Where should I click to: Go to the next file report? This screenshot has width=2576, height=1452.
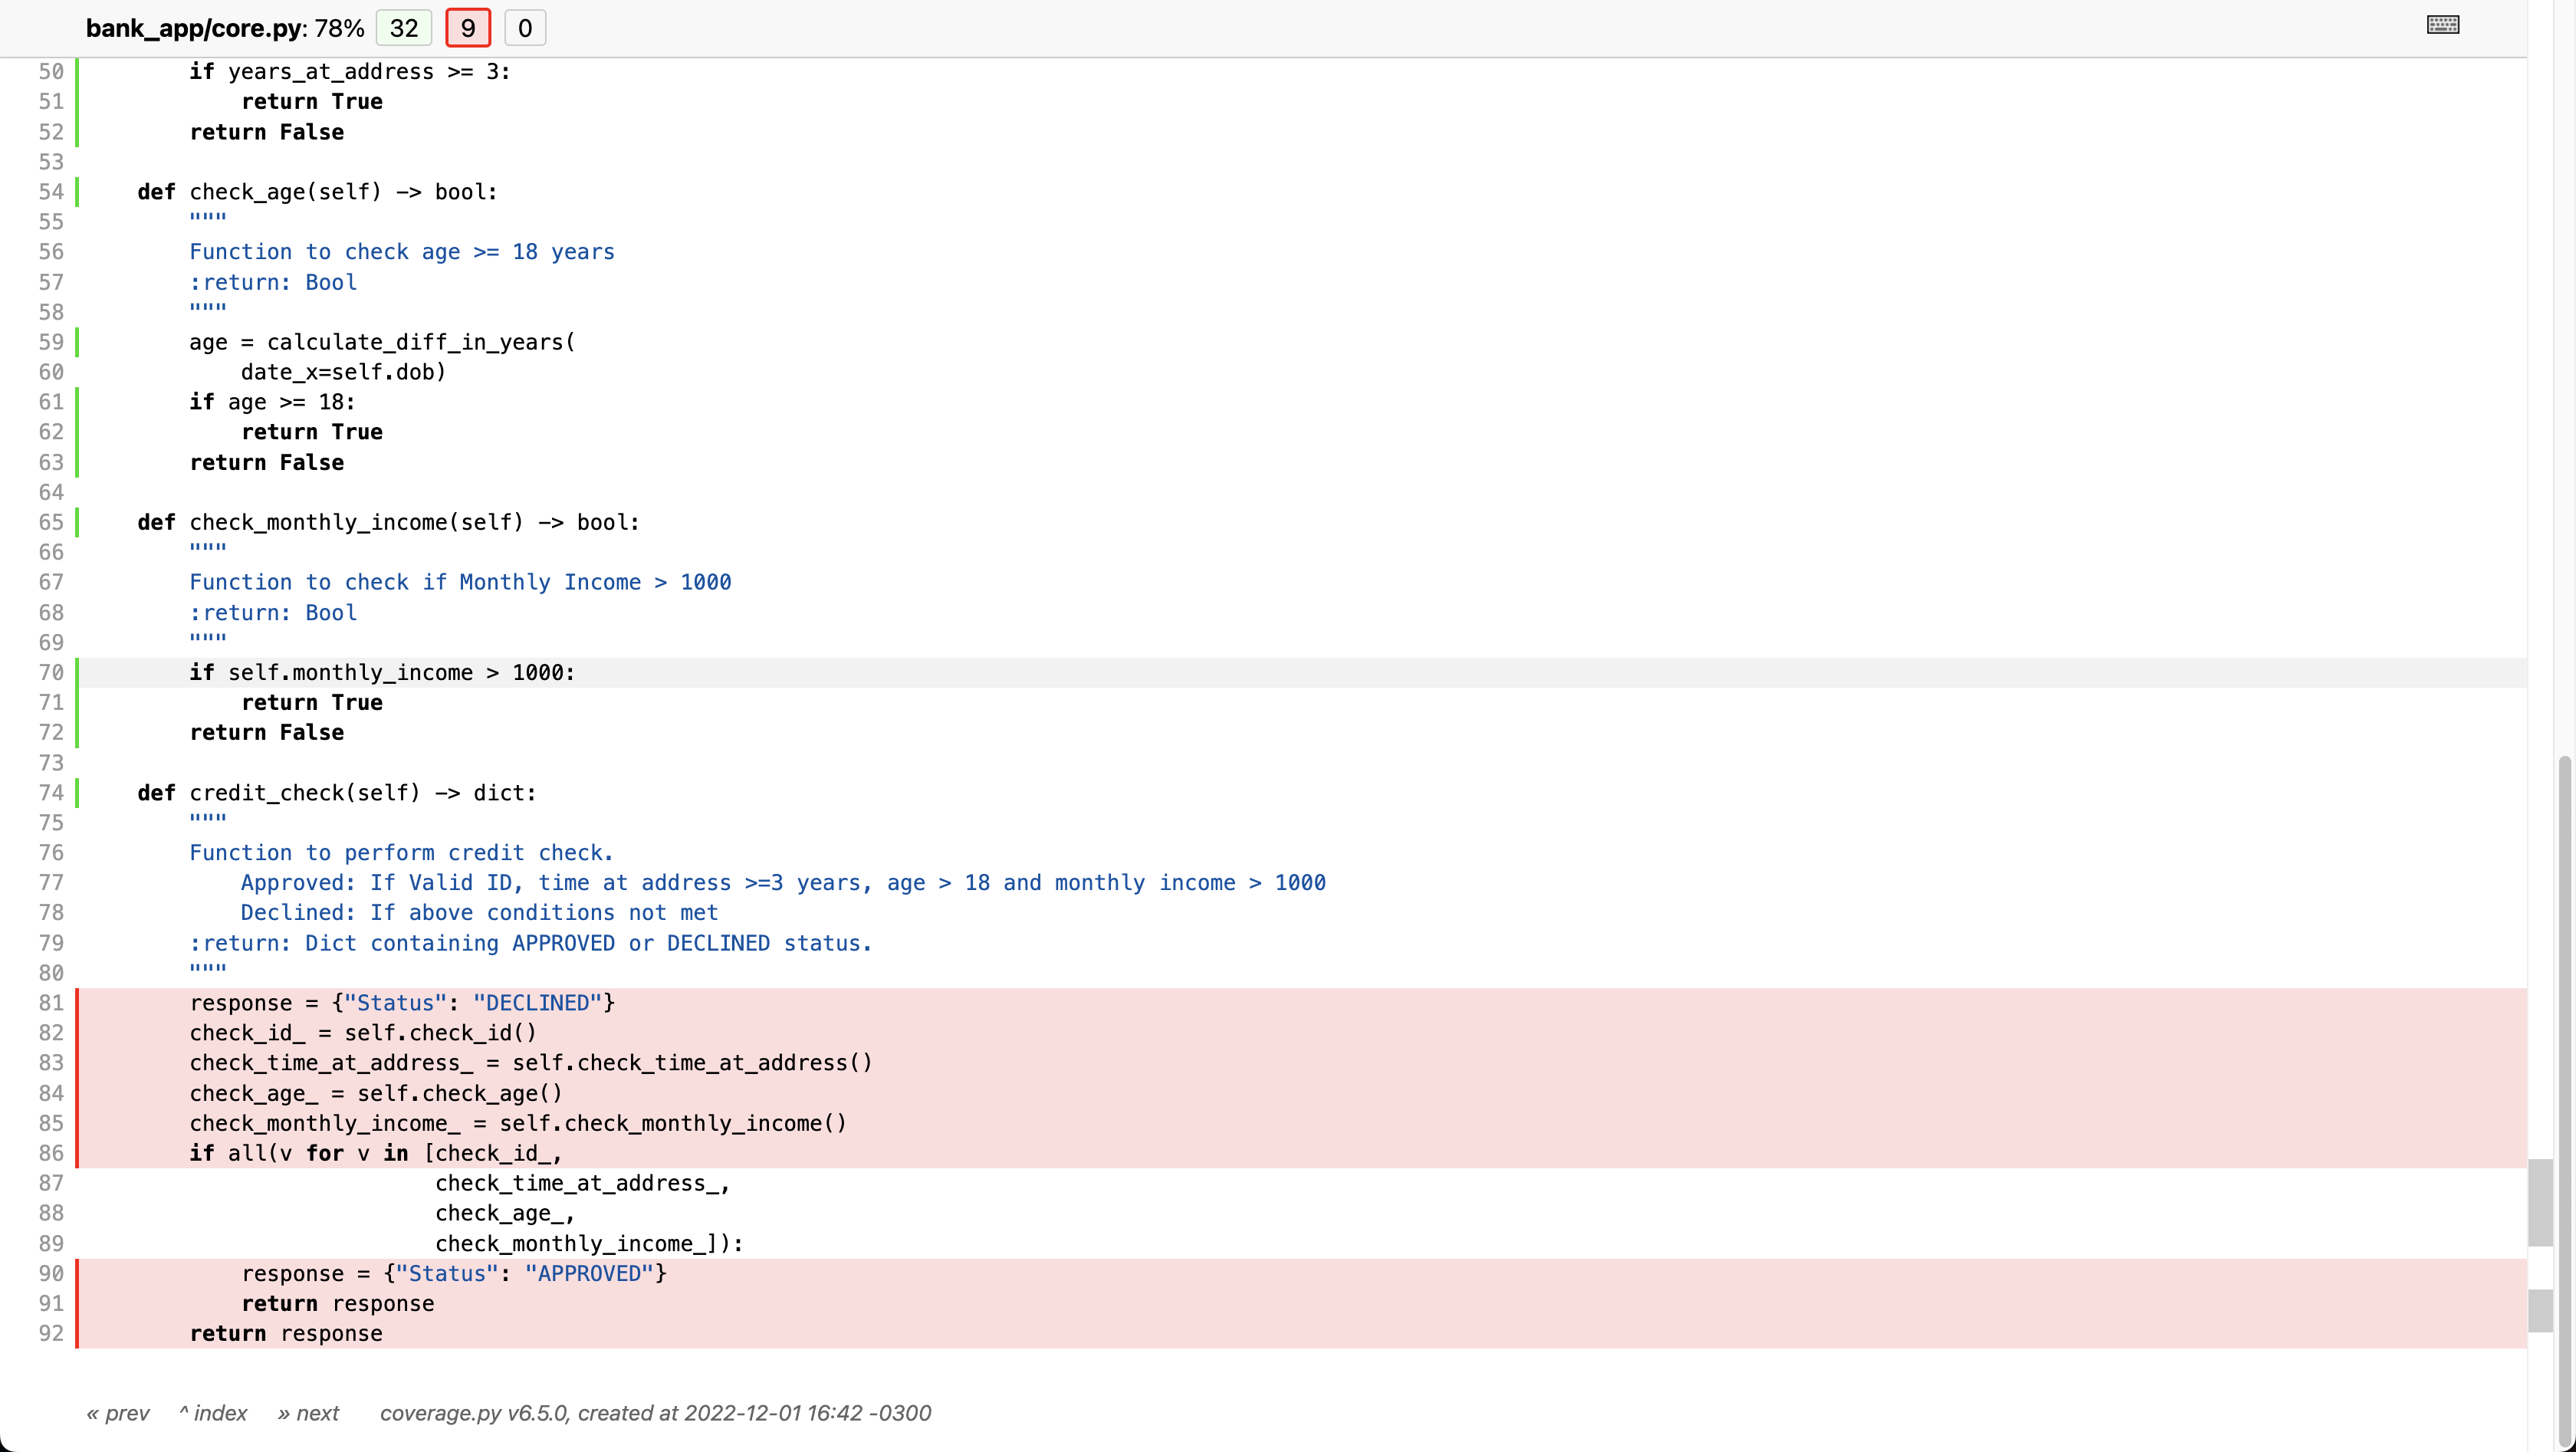coord(308,1412)
